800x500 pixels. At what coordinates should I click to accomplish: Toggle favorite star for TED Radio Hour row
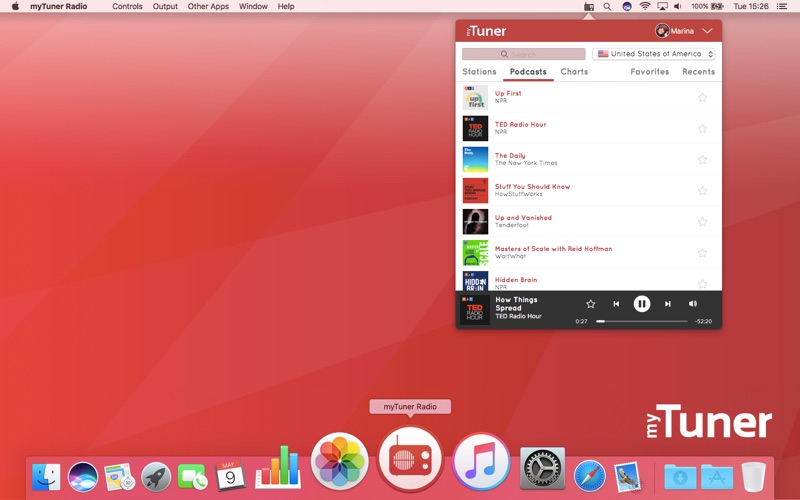pyautogui.click(x=702, y=129)
